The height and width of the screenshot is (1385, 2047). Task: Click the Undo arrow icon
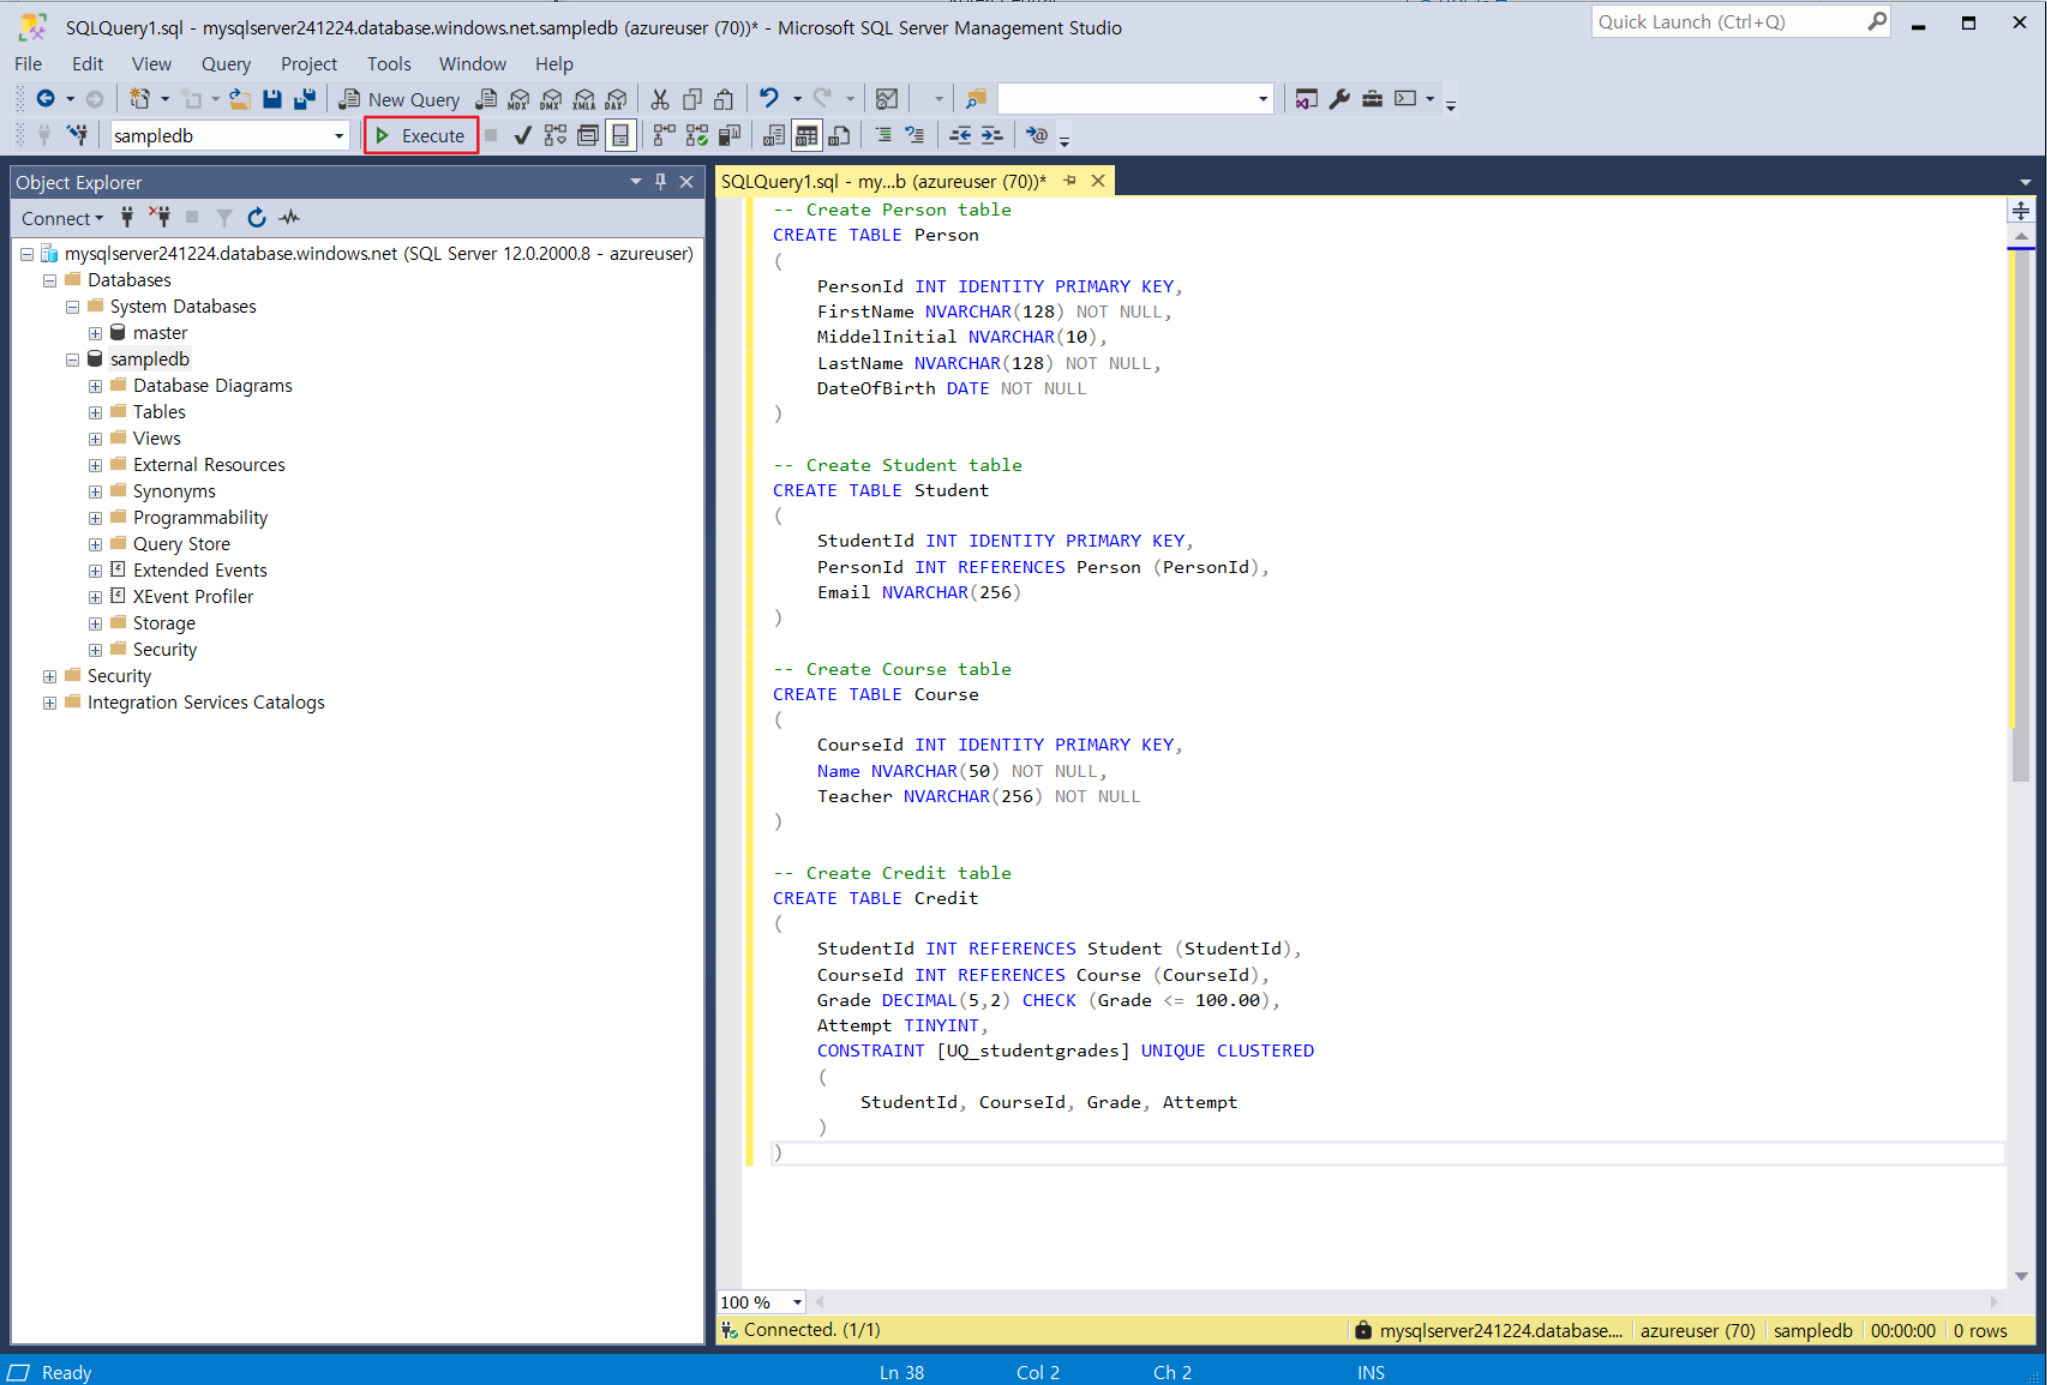coord(768,98)
